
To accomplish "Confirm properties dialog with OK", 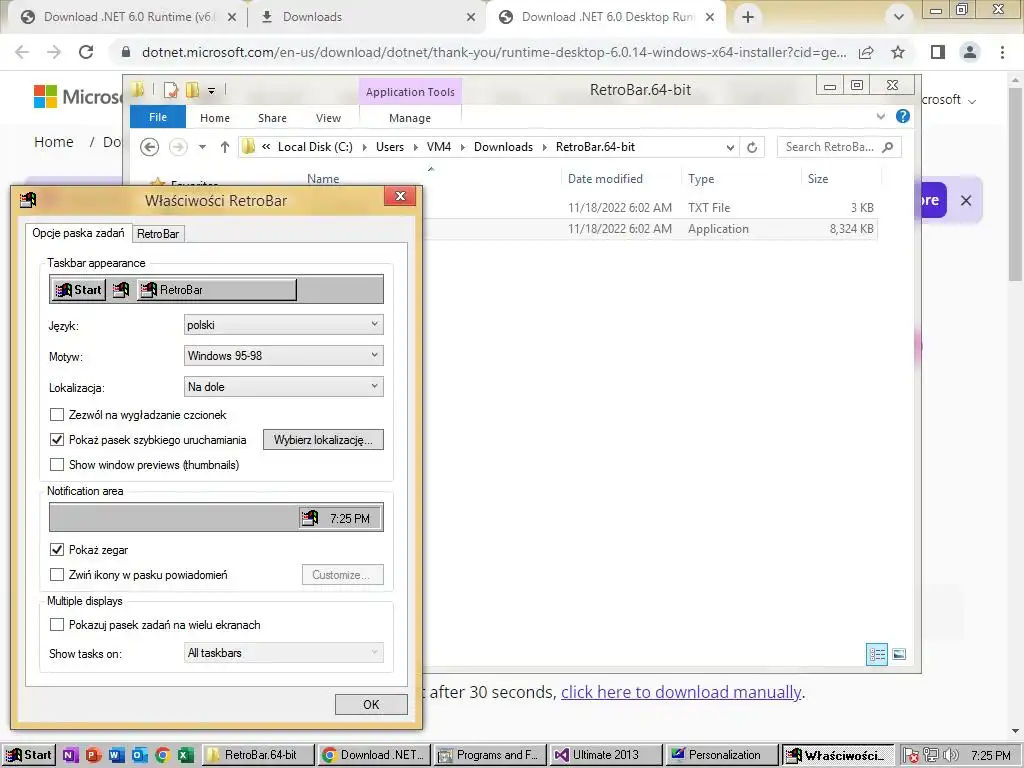I will point(371,705).
